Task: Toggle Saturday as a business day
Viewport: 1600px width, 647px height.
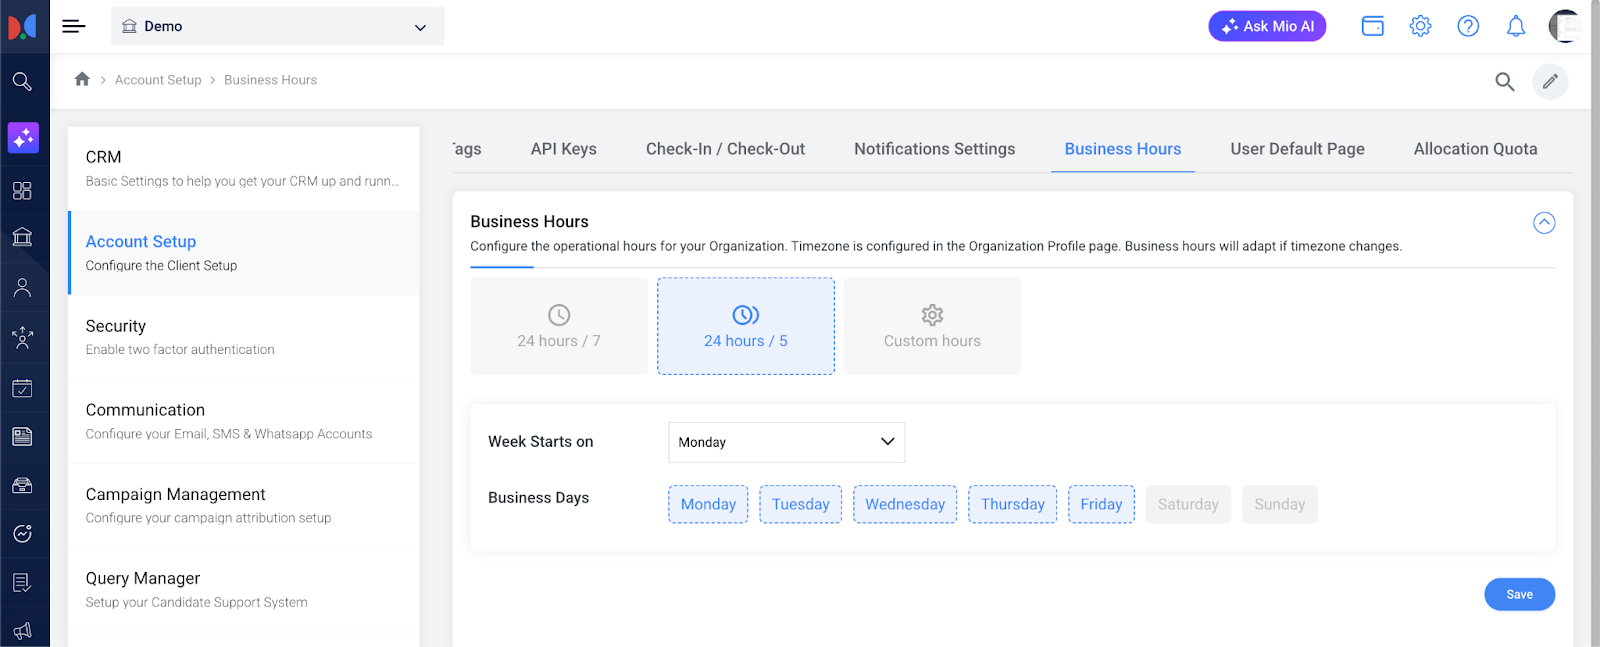Action: coord(1187,504)
